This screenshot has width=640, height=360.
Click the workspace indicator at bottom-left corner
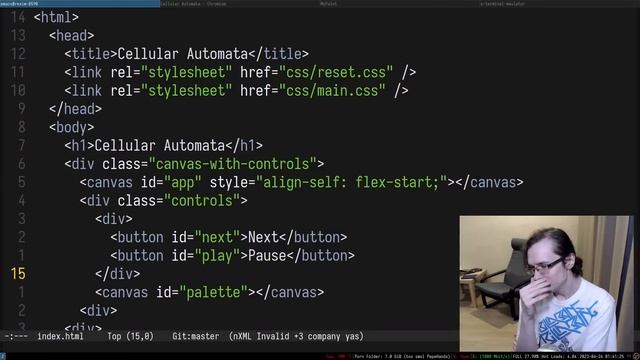click(3, 357)
